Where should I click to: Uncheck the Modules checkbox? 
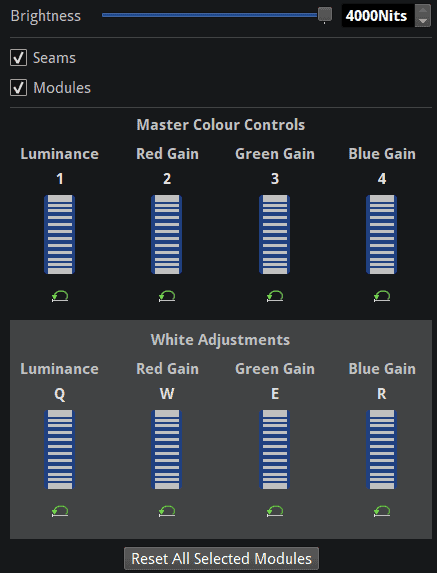pos(18,88)
